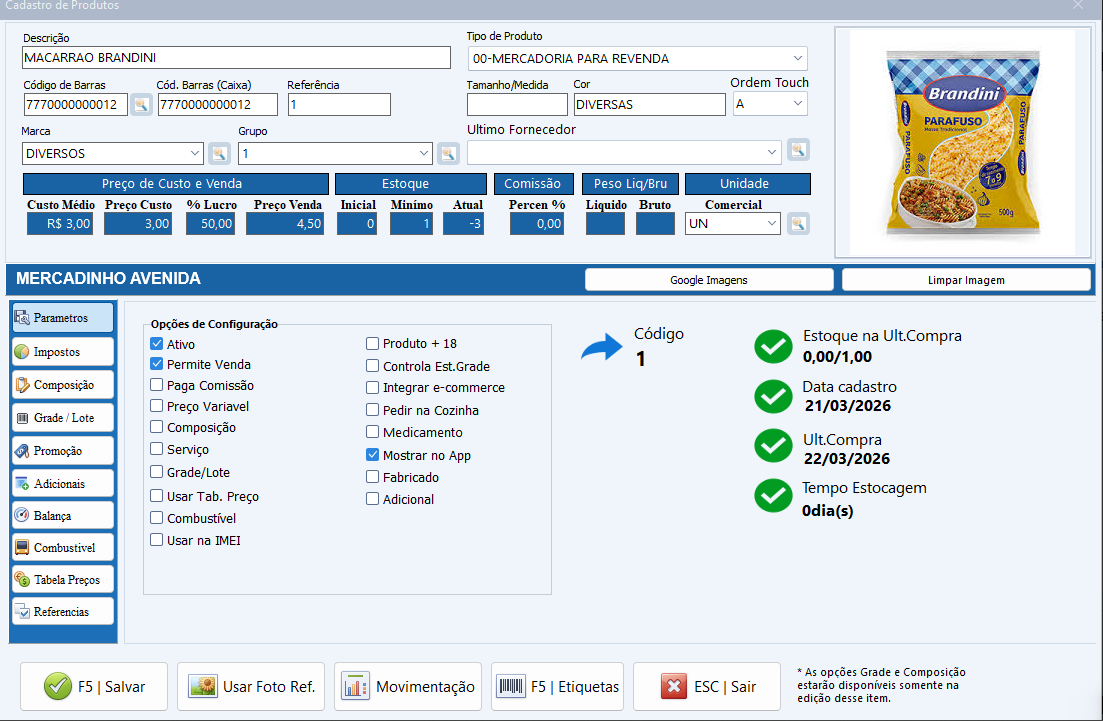The image size is (1103, 721).
Task: Uncheck the Permite Venda checkbox
Action: tap(156, 364)
